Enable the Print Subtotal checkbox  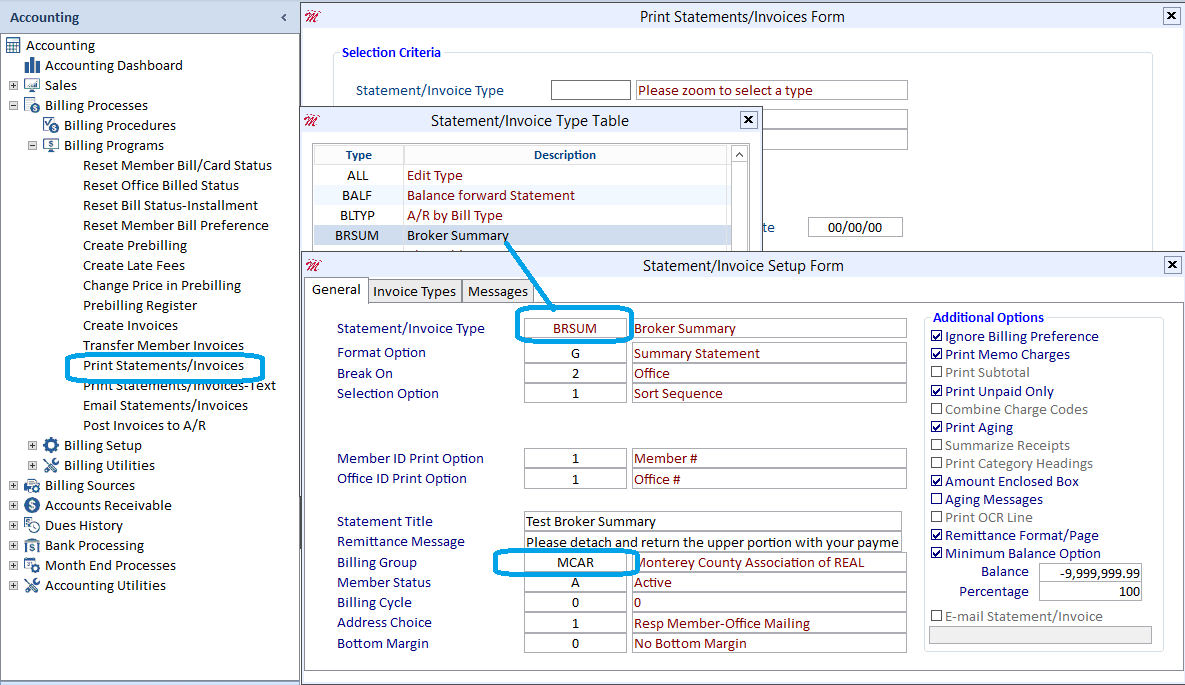[x=936, y=372]
